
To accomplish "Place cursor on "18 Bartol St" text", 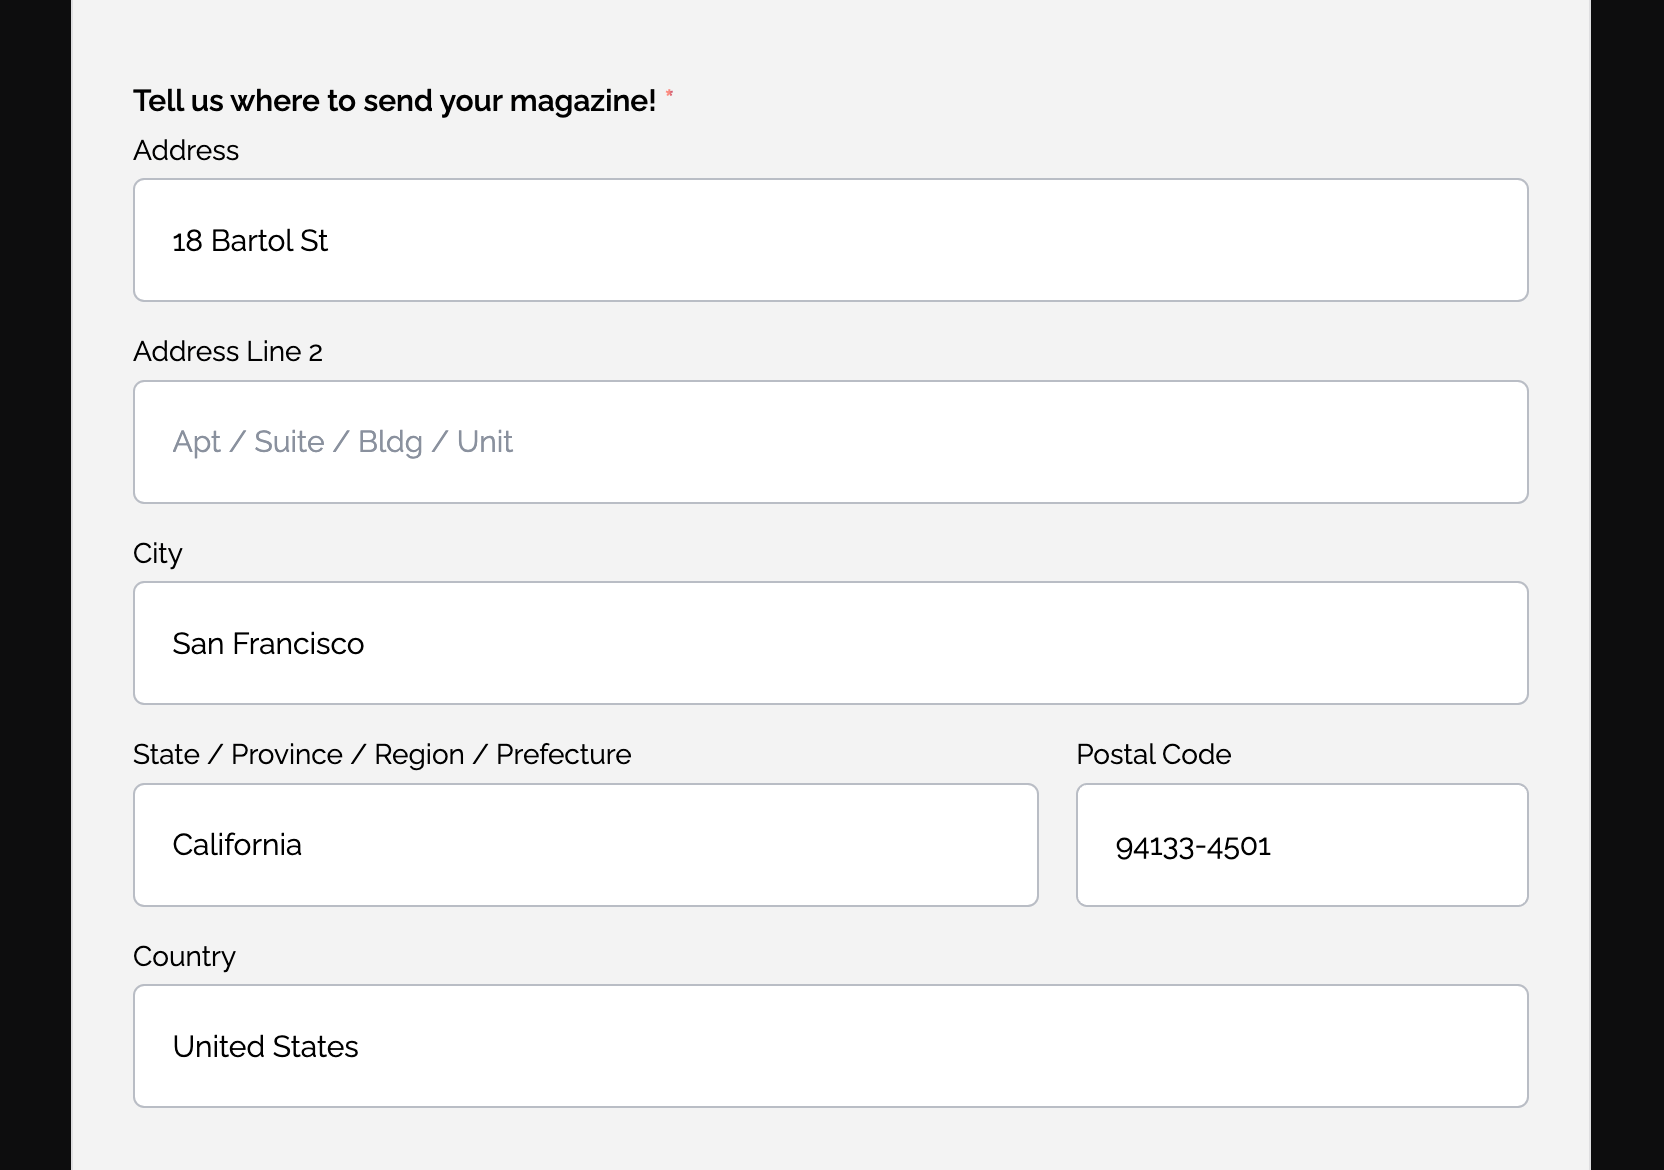I will [x=250, y=241].
